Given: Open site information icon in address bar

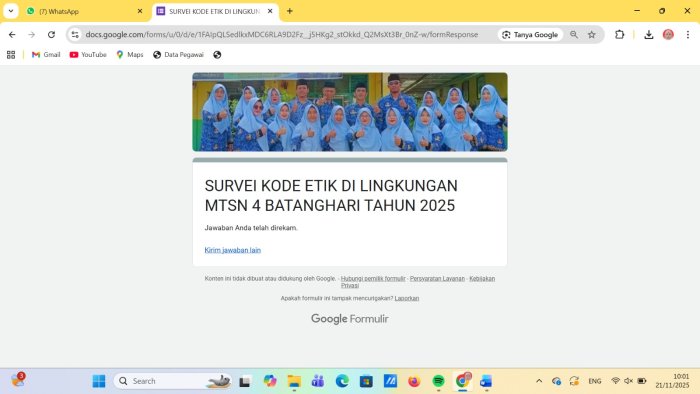Looking at the screenshot, I should [x=75, y=34].
